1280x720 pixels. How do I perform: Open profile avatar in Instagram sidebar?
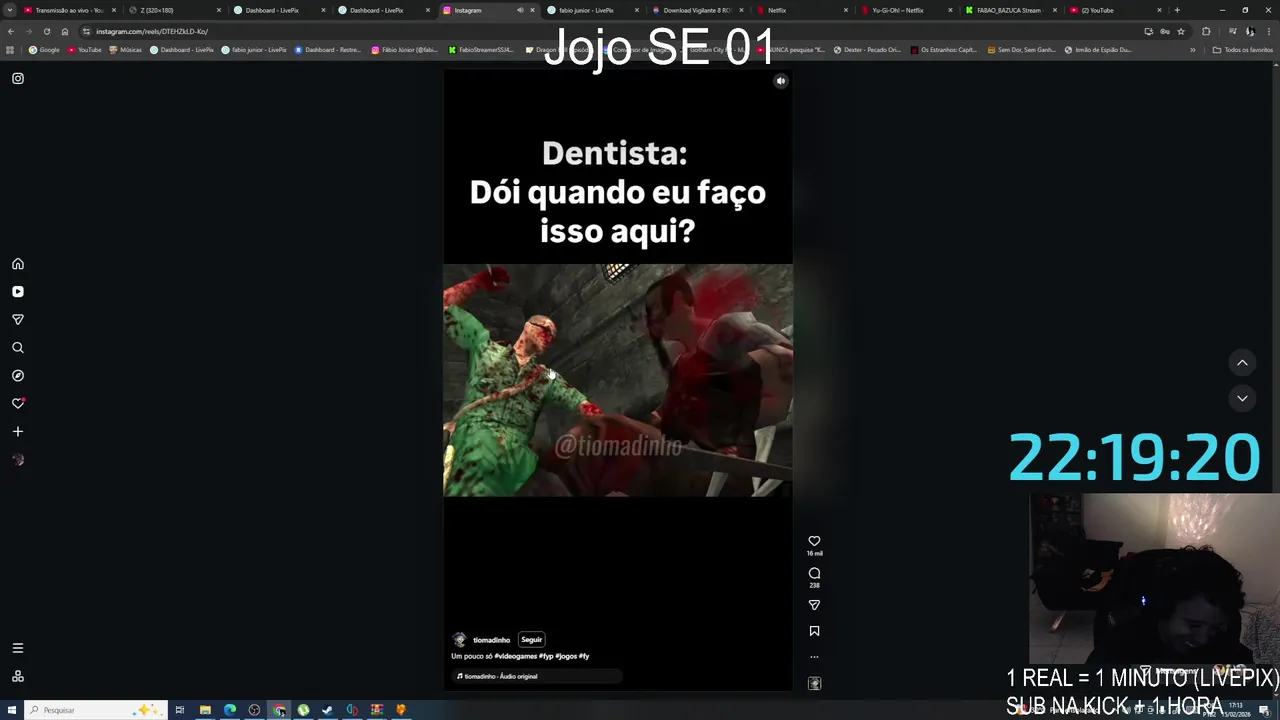pyautogui.click(x=18, y=460)
